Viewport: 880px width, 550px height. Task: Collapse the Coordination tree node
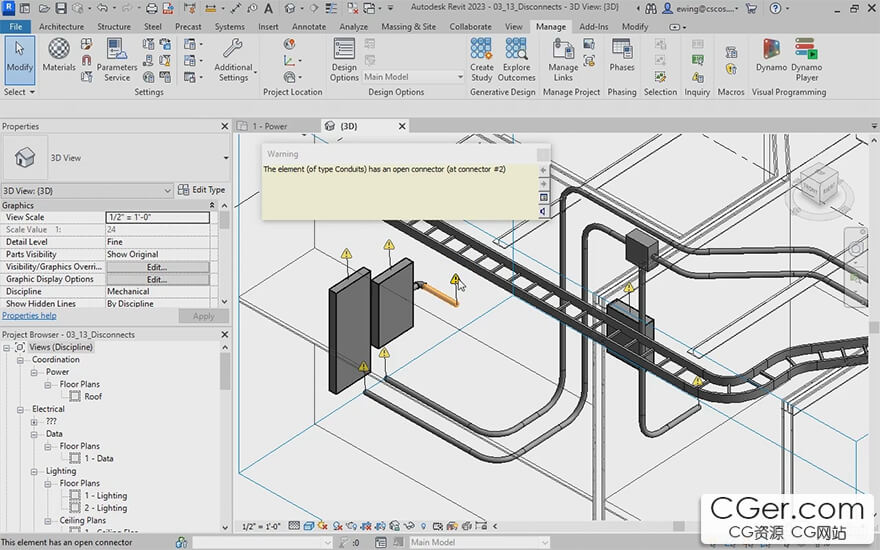[x=21, y=360]
